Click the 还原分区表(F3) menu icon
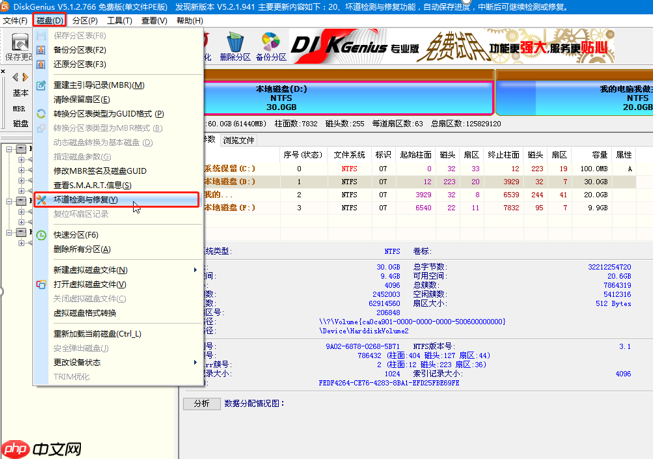 [41, 64]
